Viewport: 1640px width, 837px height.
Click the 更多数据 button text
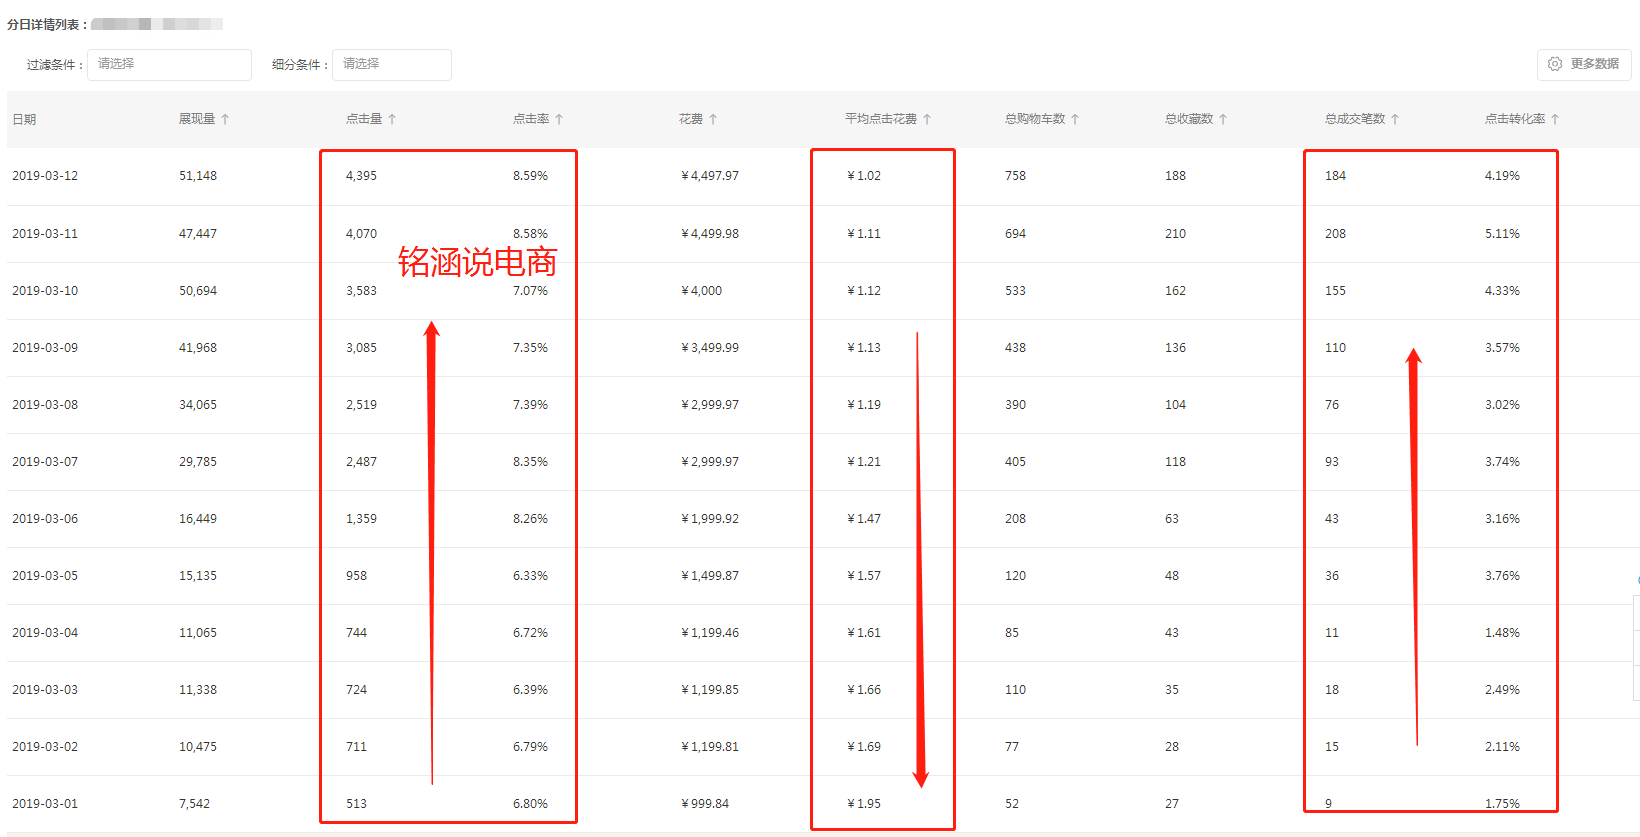coord(1594,64)
